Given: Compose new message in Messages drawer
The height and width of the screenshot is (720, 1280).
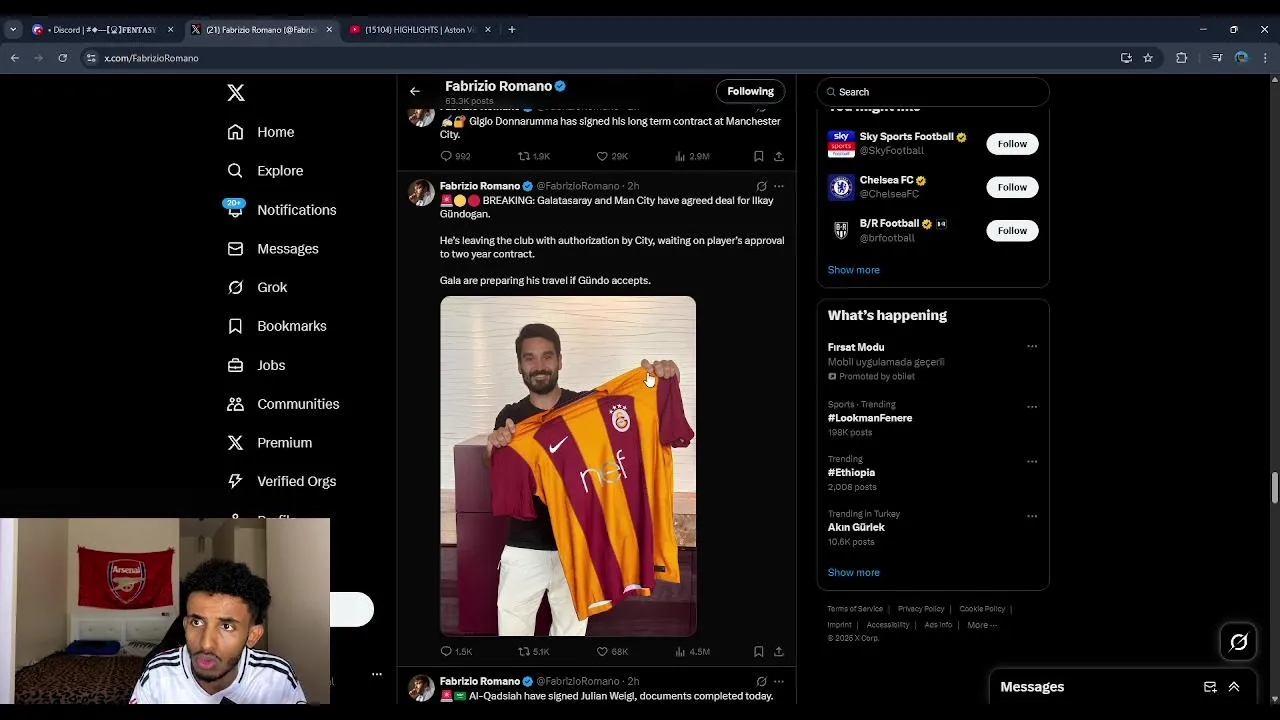Looking at the screenshot, I should [1210, 687].
